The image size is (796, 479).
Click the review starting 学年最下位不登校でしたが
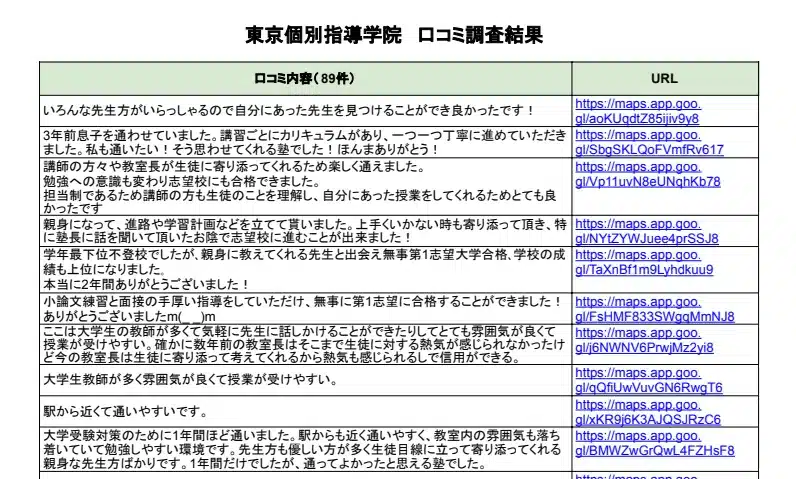click(x=304, y=269)
